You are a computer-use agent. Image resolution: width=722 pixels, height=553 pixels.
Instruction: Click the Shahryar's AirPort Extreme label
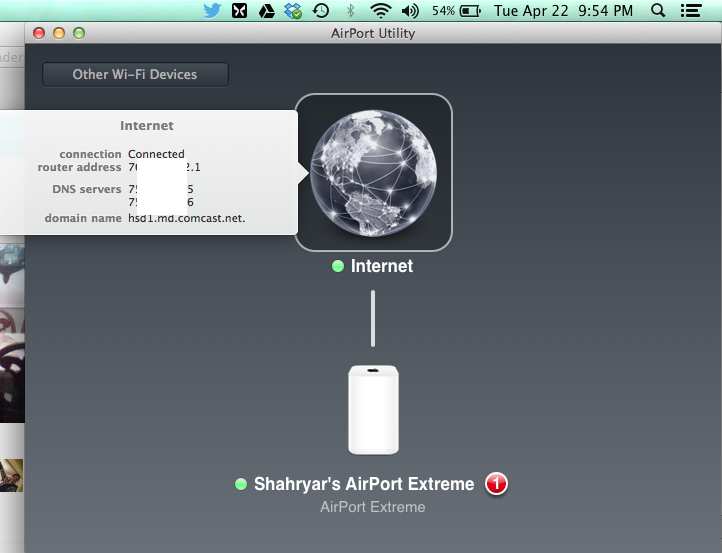pyautogui.click(x=364, y=484)
